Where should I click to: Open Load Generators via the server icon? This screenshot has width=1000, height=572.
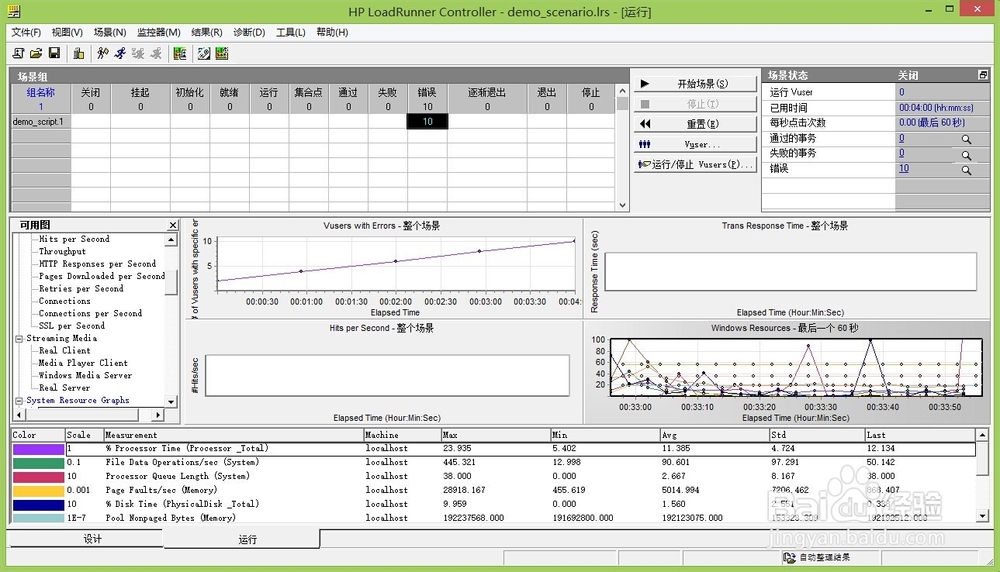pos(78,54)
